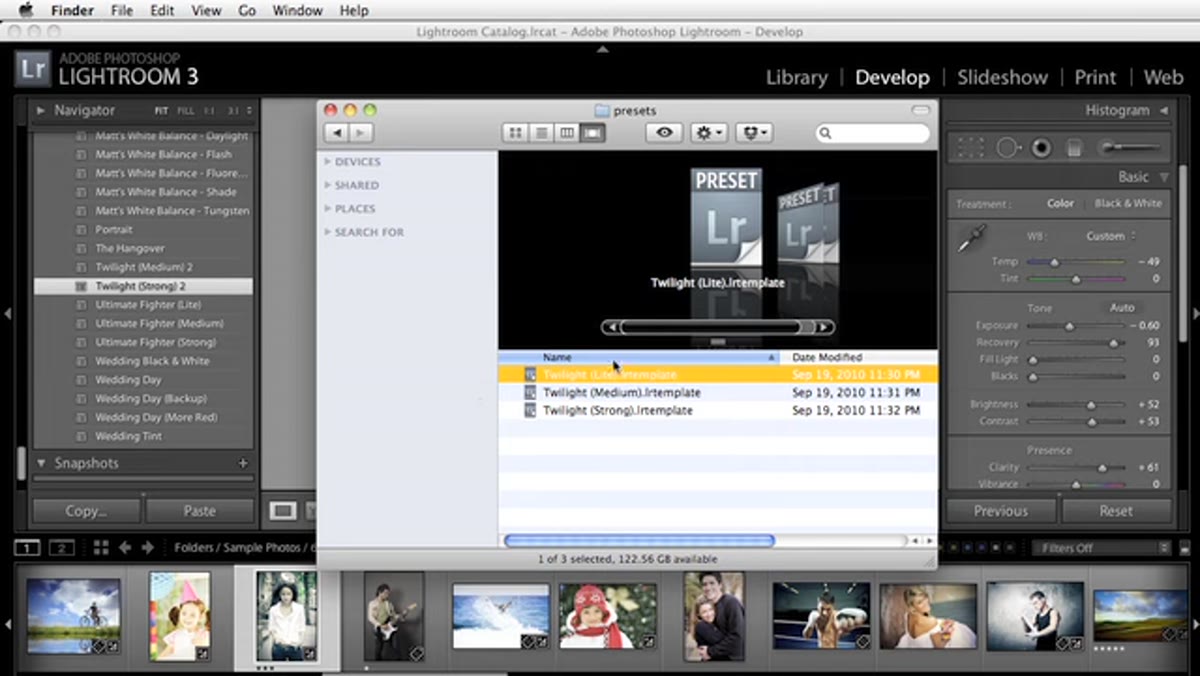Image resolution: width=1200 pixels, height=676 pixels.
Task: Open the Print module
Action: pos(1095,78)
